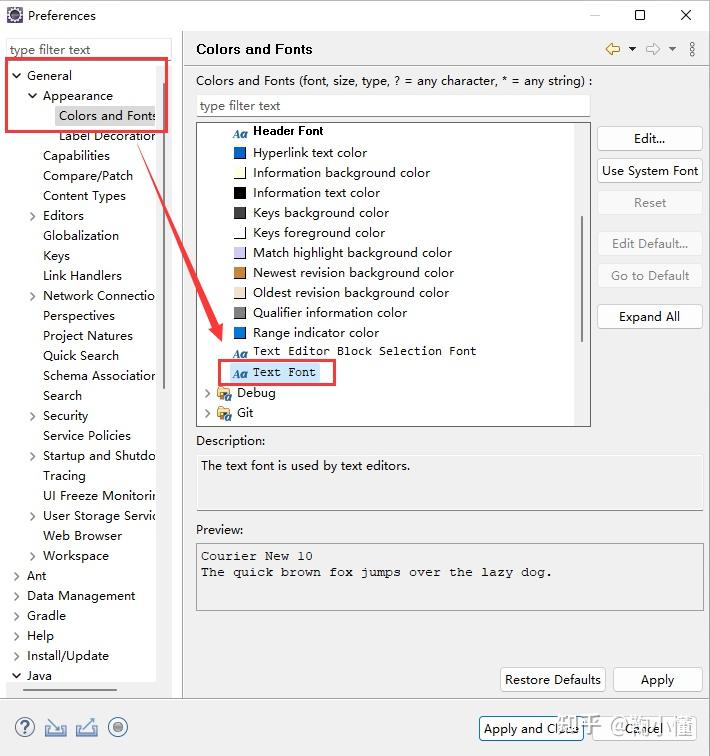The height and width of the screenshot is (756, 710).
Task: Open the three-dot view menu icon
Action: click(x=692, y=49)
